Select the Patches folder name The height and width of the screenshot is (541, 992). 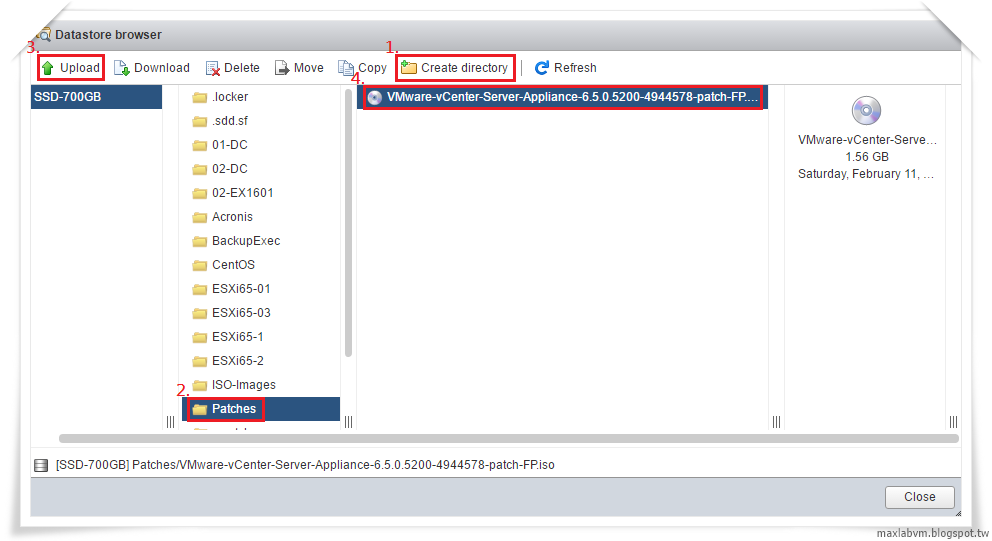(x=234, y=409)
